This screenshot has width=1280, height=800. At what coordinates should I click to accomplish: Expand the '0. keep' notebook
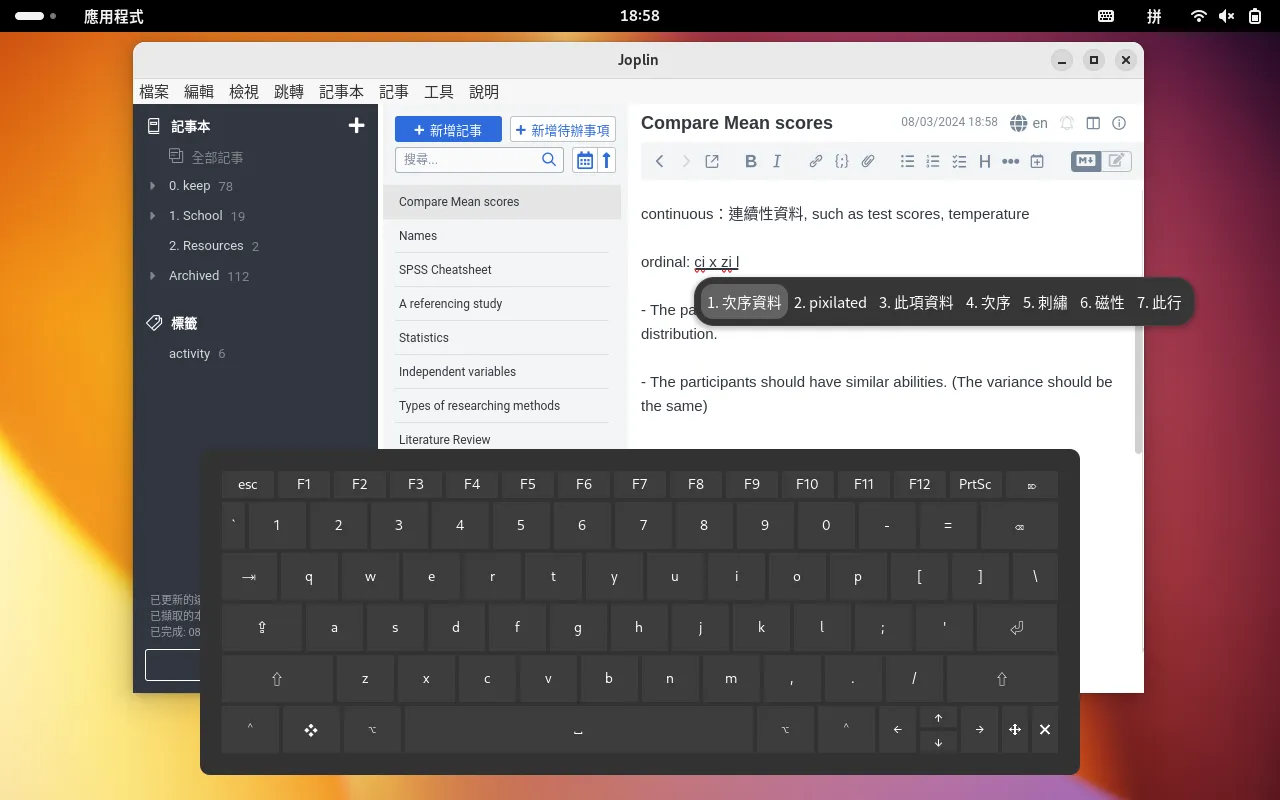(153, 186)
